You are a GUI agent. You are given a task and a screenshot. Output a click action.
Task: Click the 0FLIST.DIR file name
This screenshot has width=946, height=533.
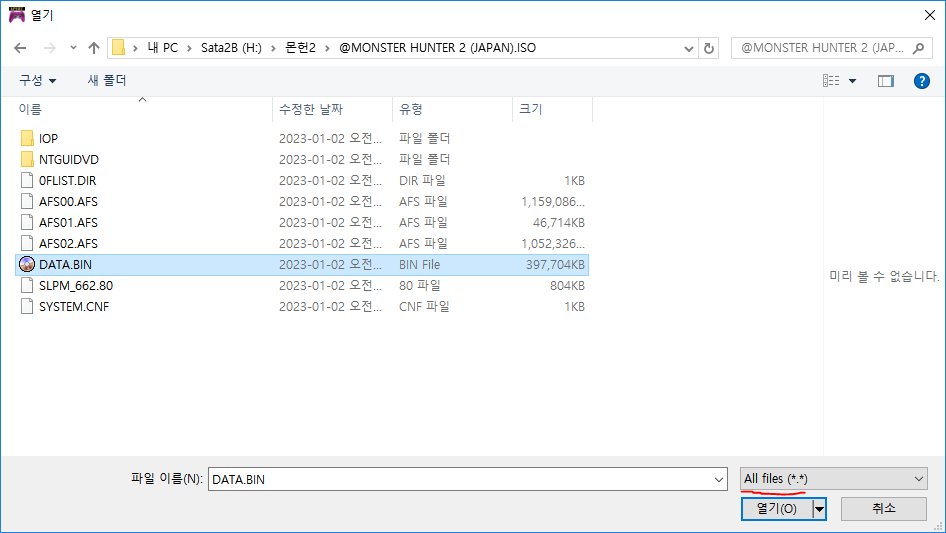(68, 181)
